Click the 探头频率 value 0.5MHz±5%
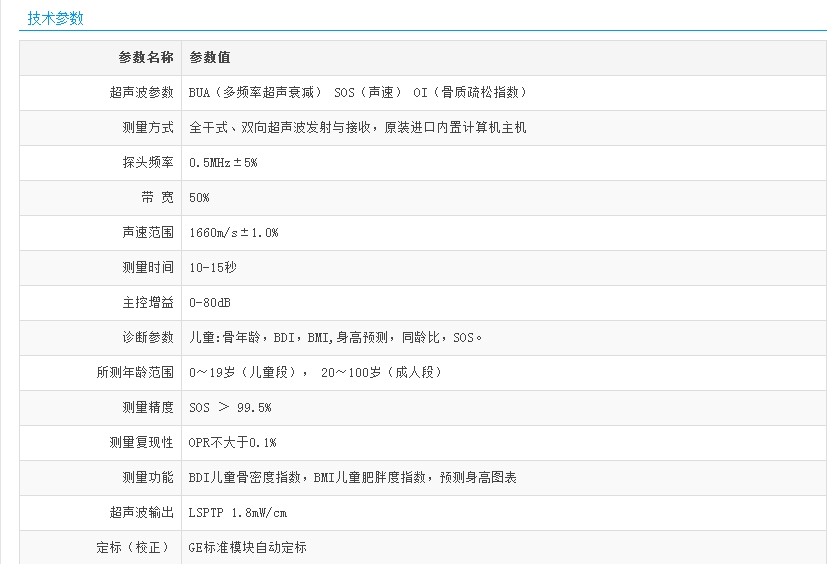Image resolution: width=837 pixels, height=564 pixels. [x=223, y=162]
